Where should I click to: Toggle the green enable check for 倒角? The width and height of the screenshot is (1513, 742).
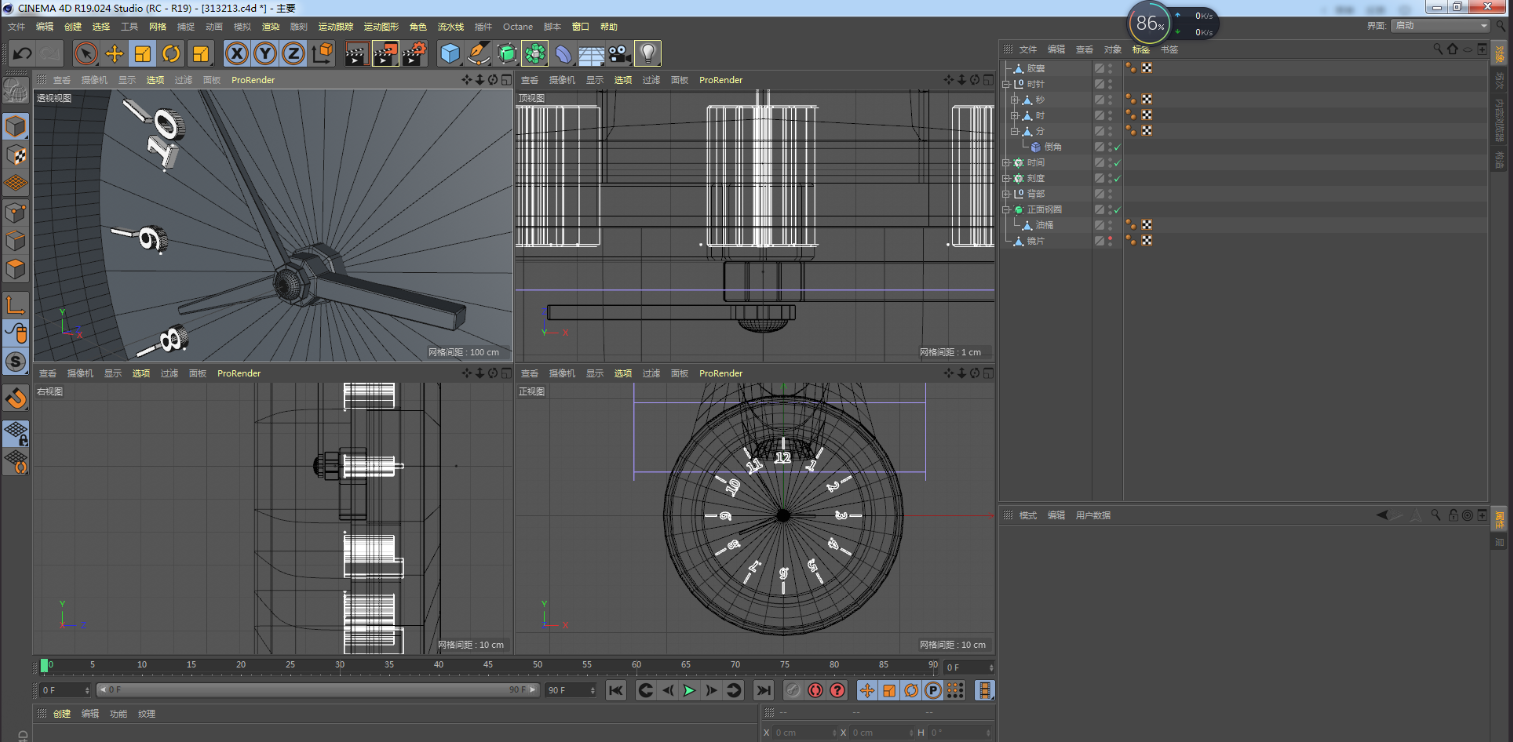pos(1117,147)
